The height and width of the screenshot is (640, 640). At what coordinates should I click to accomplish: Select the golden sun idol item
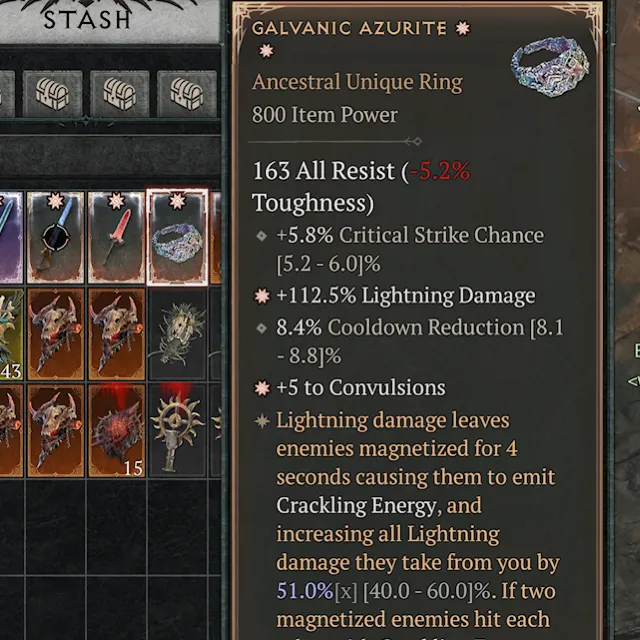[x=177, y=431]
